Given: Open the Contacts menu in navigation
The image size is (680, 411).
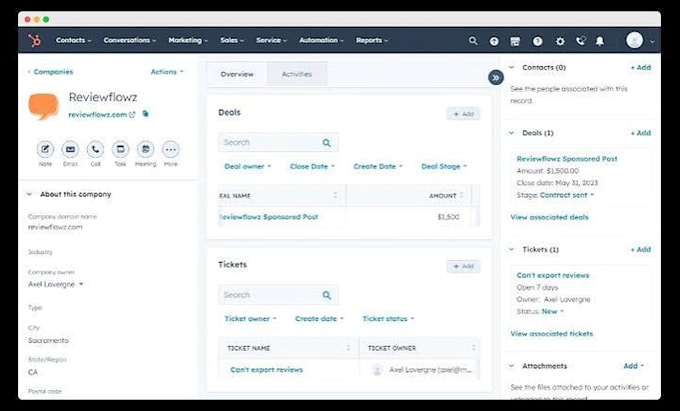Looking at the screenshot, I should click(x=73, y=40).
